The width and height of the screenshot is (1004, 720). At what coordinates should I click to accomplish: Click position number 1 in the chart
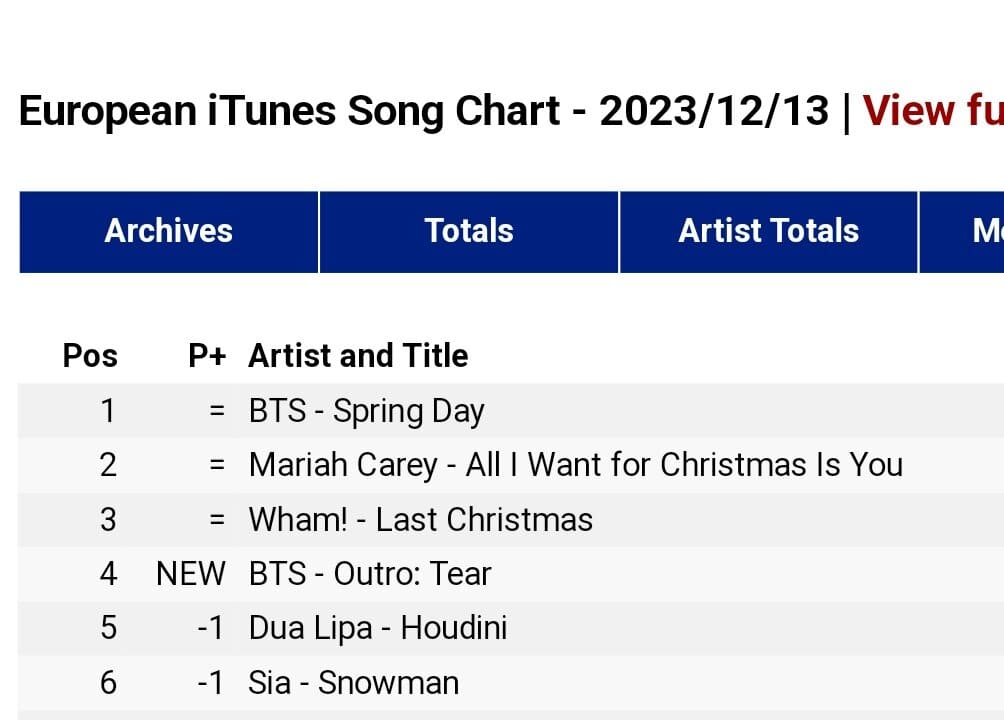tap(108, 411)
